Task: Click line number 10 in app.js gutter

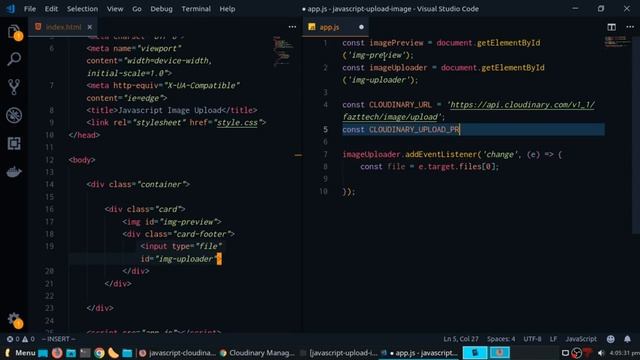Action: pos(323,191)
